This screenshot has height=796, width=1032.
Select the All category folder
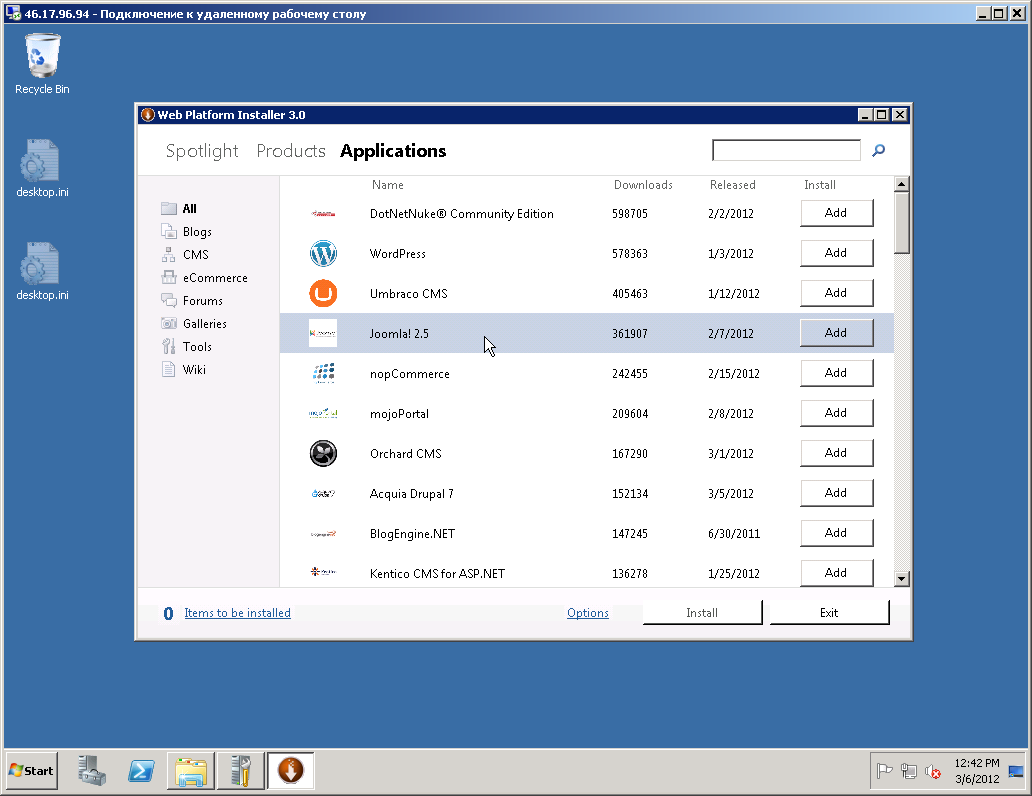pyautogui.click(x=179, y=209)
